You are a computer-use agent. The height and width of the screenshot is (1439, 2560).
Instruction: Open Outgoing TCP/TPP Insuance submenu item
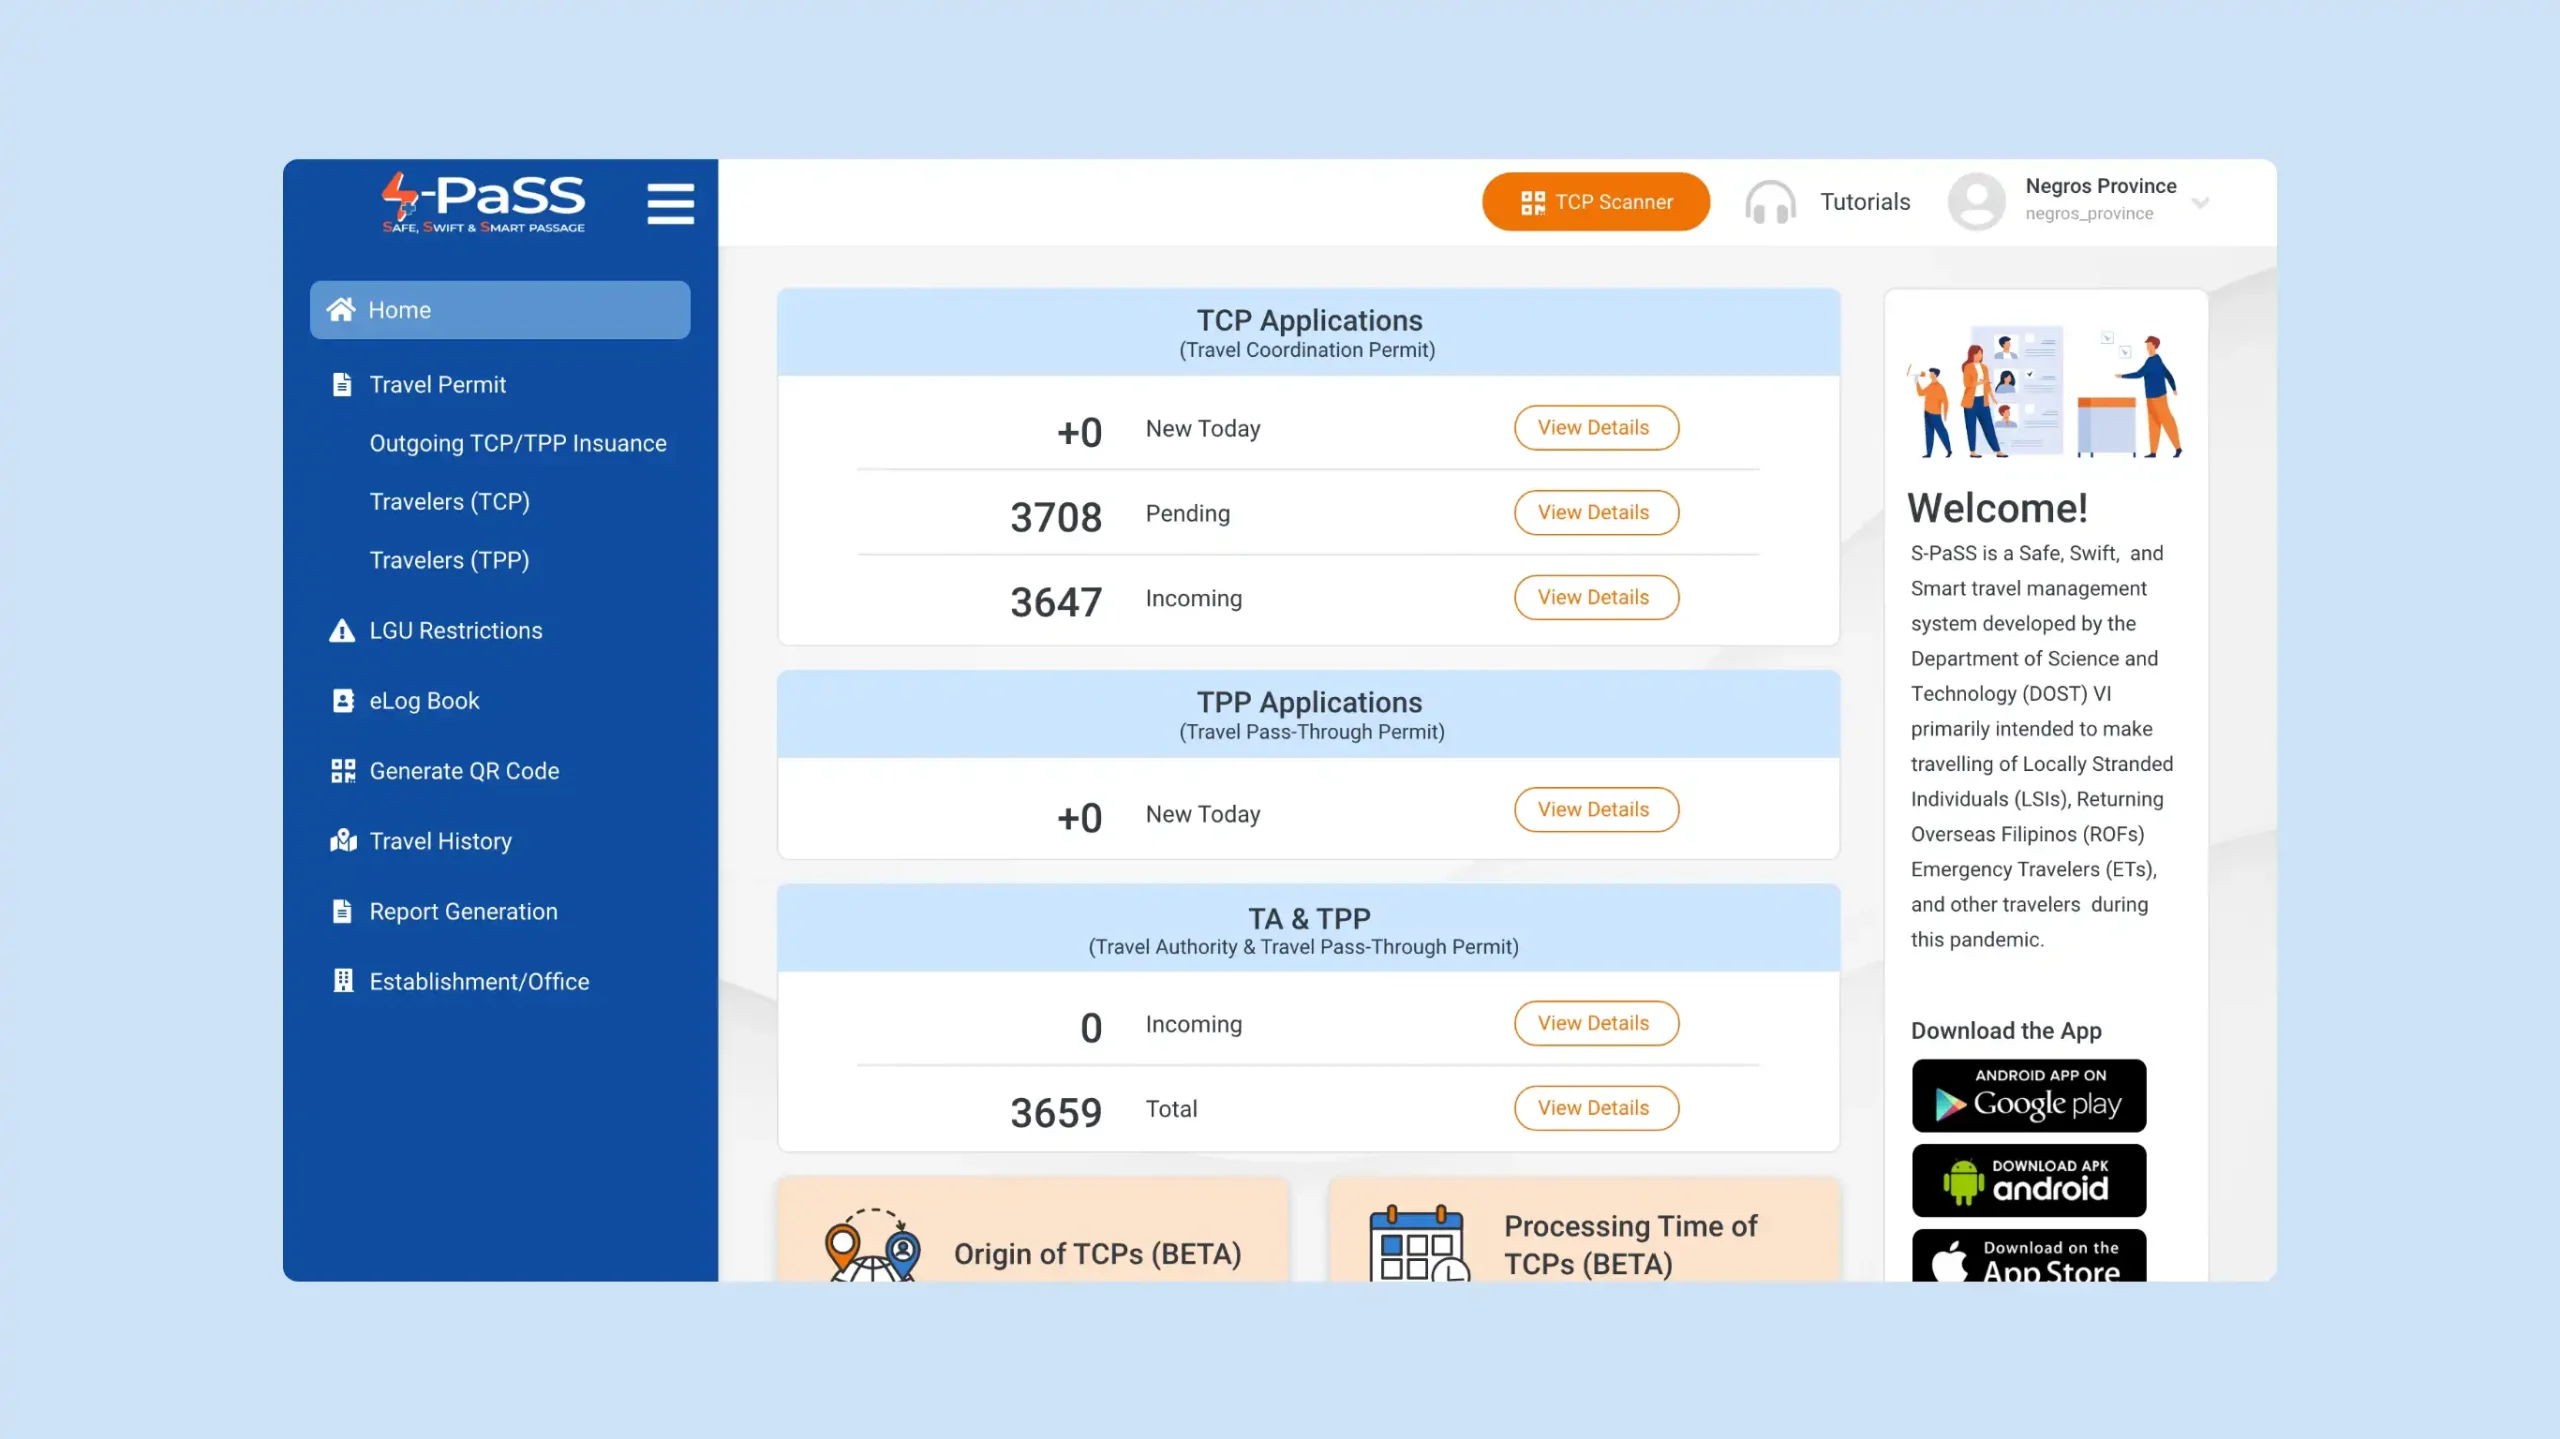(517, 444)
